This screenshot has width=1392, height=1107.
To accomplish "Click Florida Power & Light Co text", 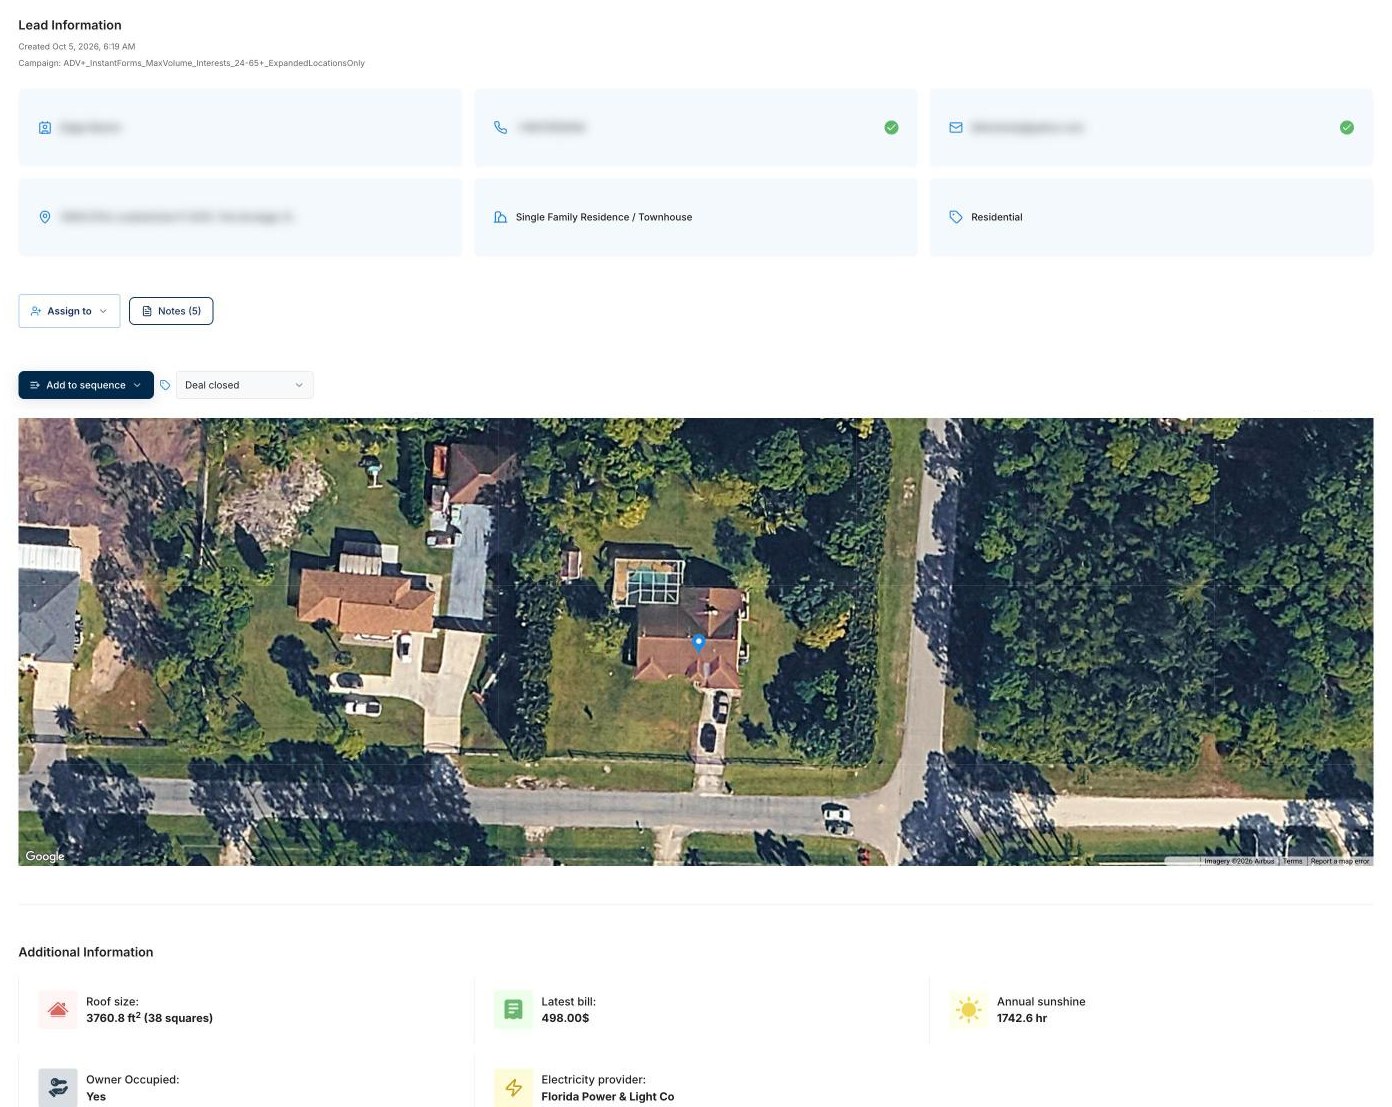I will click(608, 1096).
